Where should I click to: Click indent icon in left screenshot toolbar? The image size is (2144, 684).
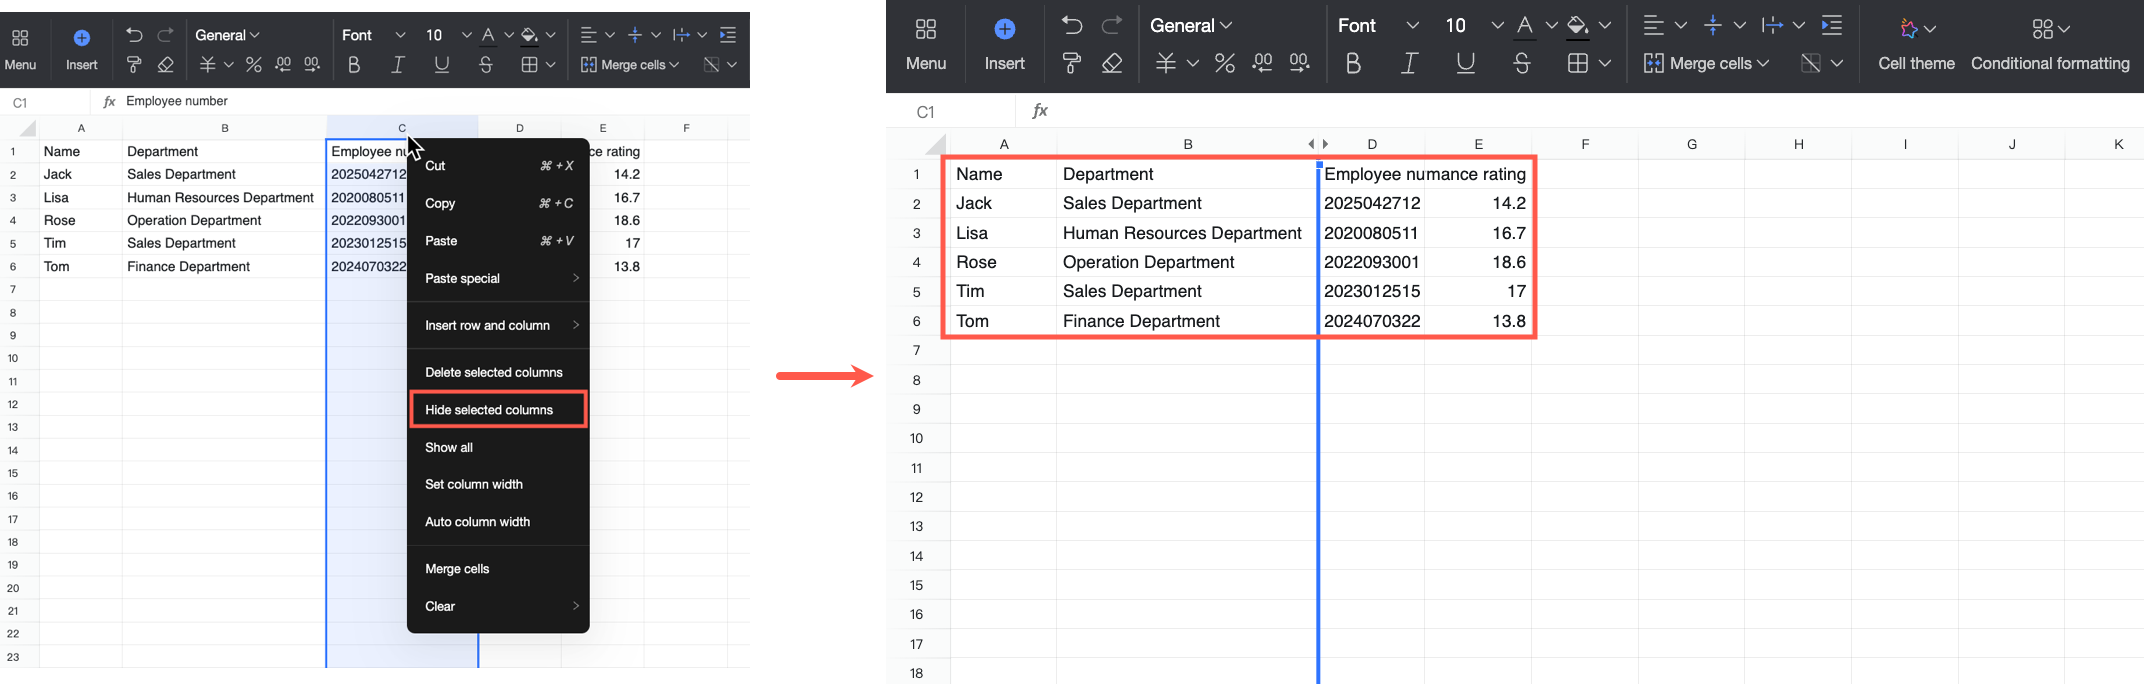pos(728,35)
